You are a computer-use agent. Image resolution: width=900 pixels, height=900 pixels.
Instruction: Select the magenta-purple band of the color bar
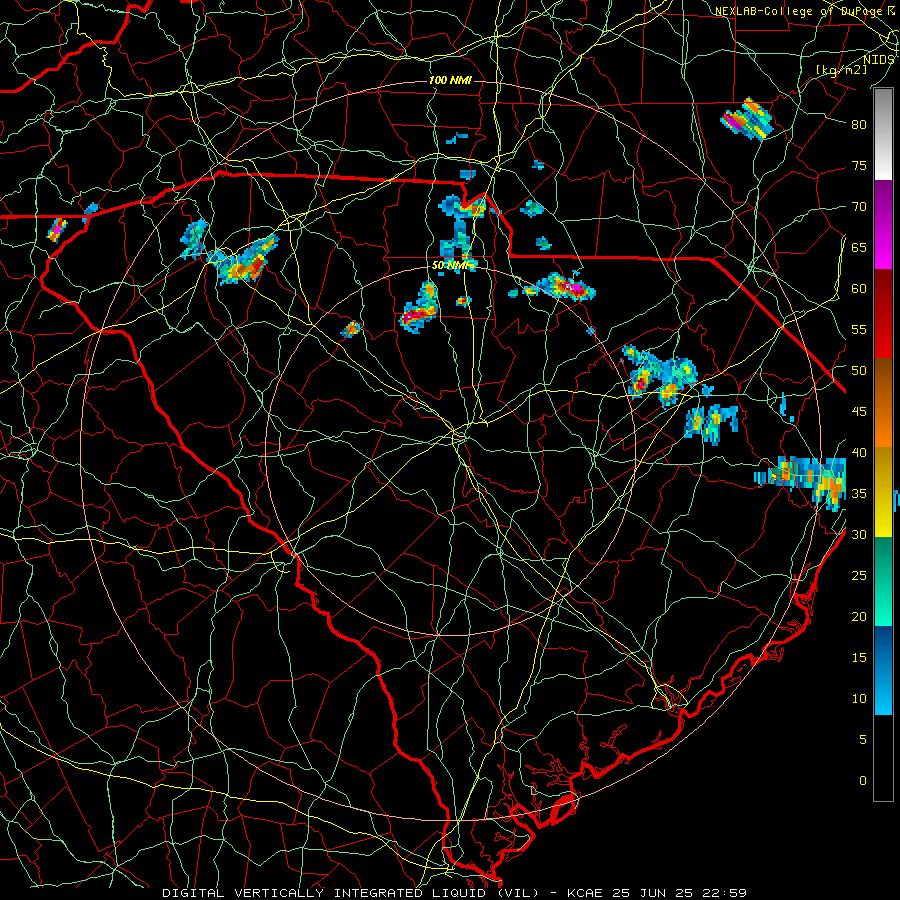click(x=883, y=225)
